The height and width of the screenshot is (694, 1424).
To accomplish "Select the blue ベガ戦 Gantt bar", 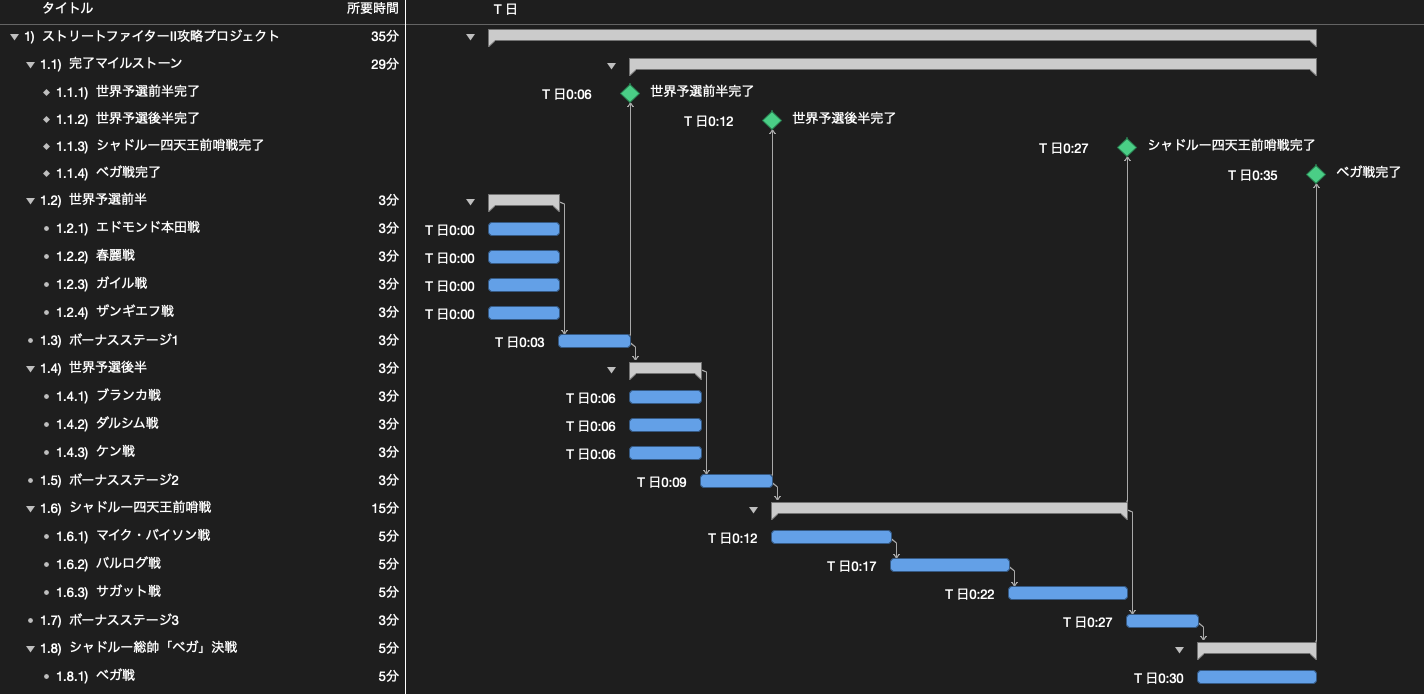I will [x=1257, y=677].
